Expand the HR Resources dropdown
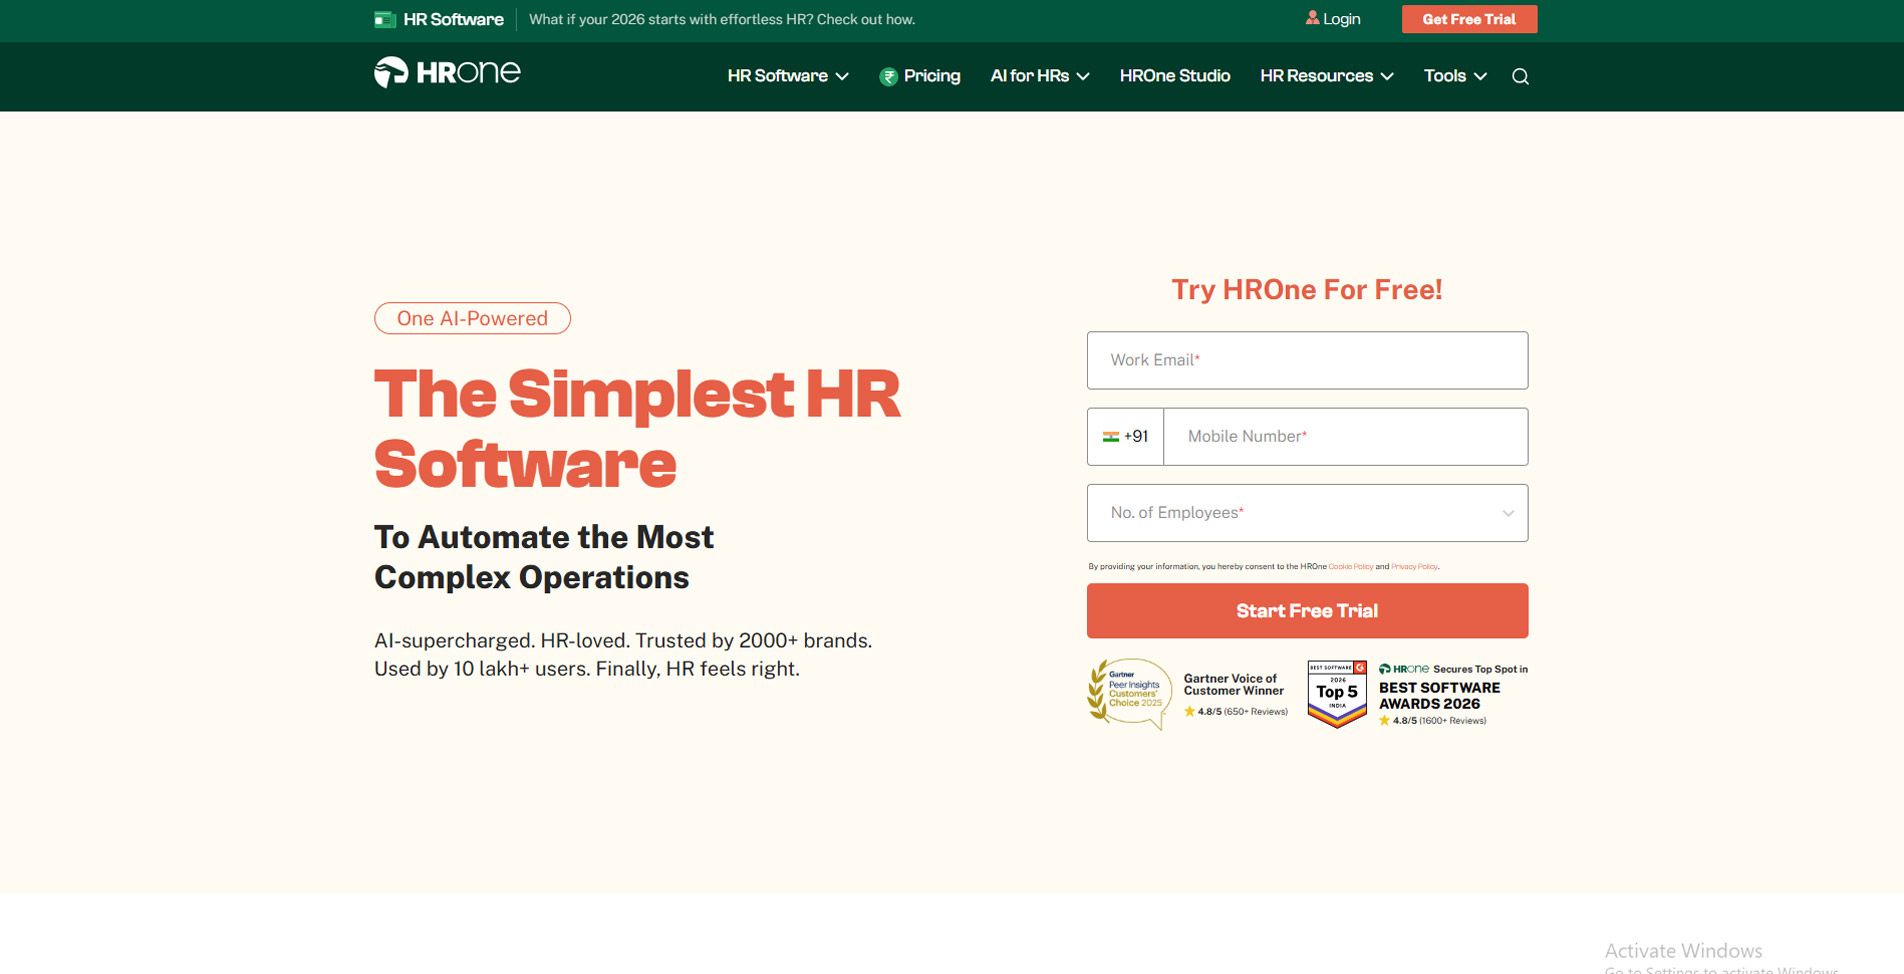1904x974 pixels. [1326, 76]
